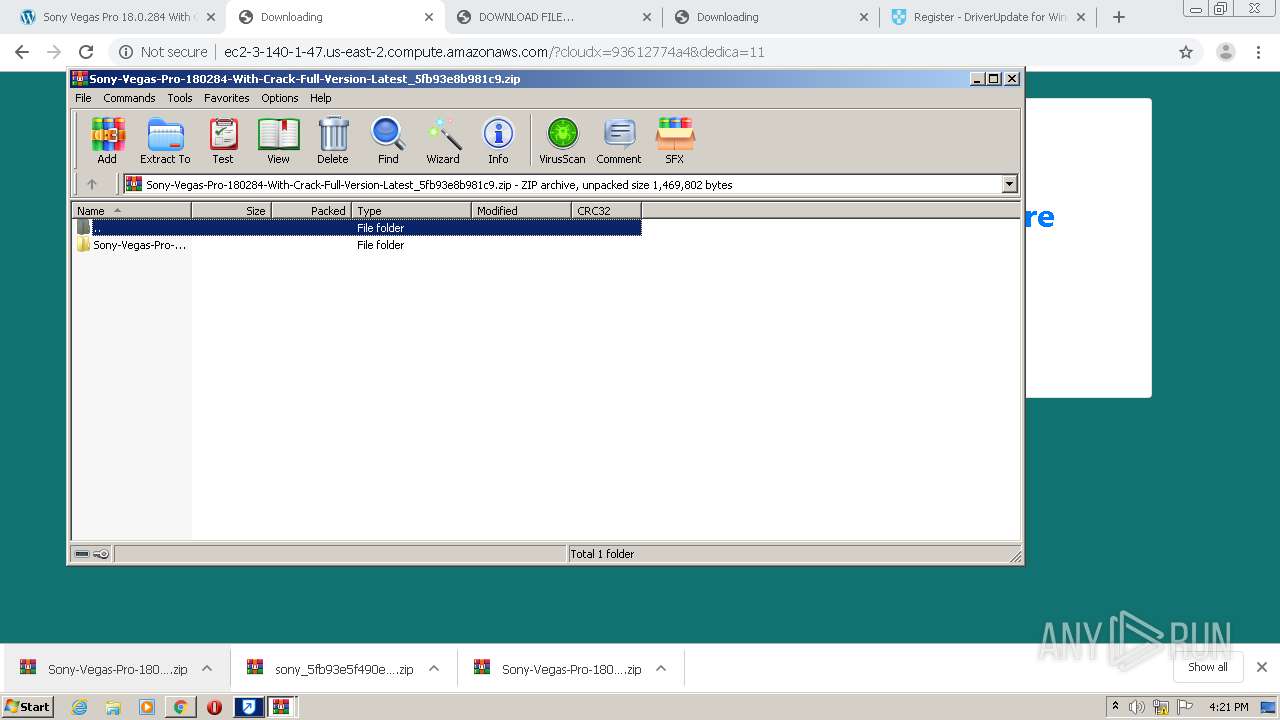Show hidden tray icons arrow
Viewport: 1280px width, 720px height.
pos(1115,706)
